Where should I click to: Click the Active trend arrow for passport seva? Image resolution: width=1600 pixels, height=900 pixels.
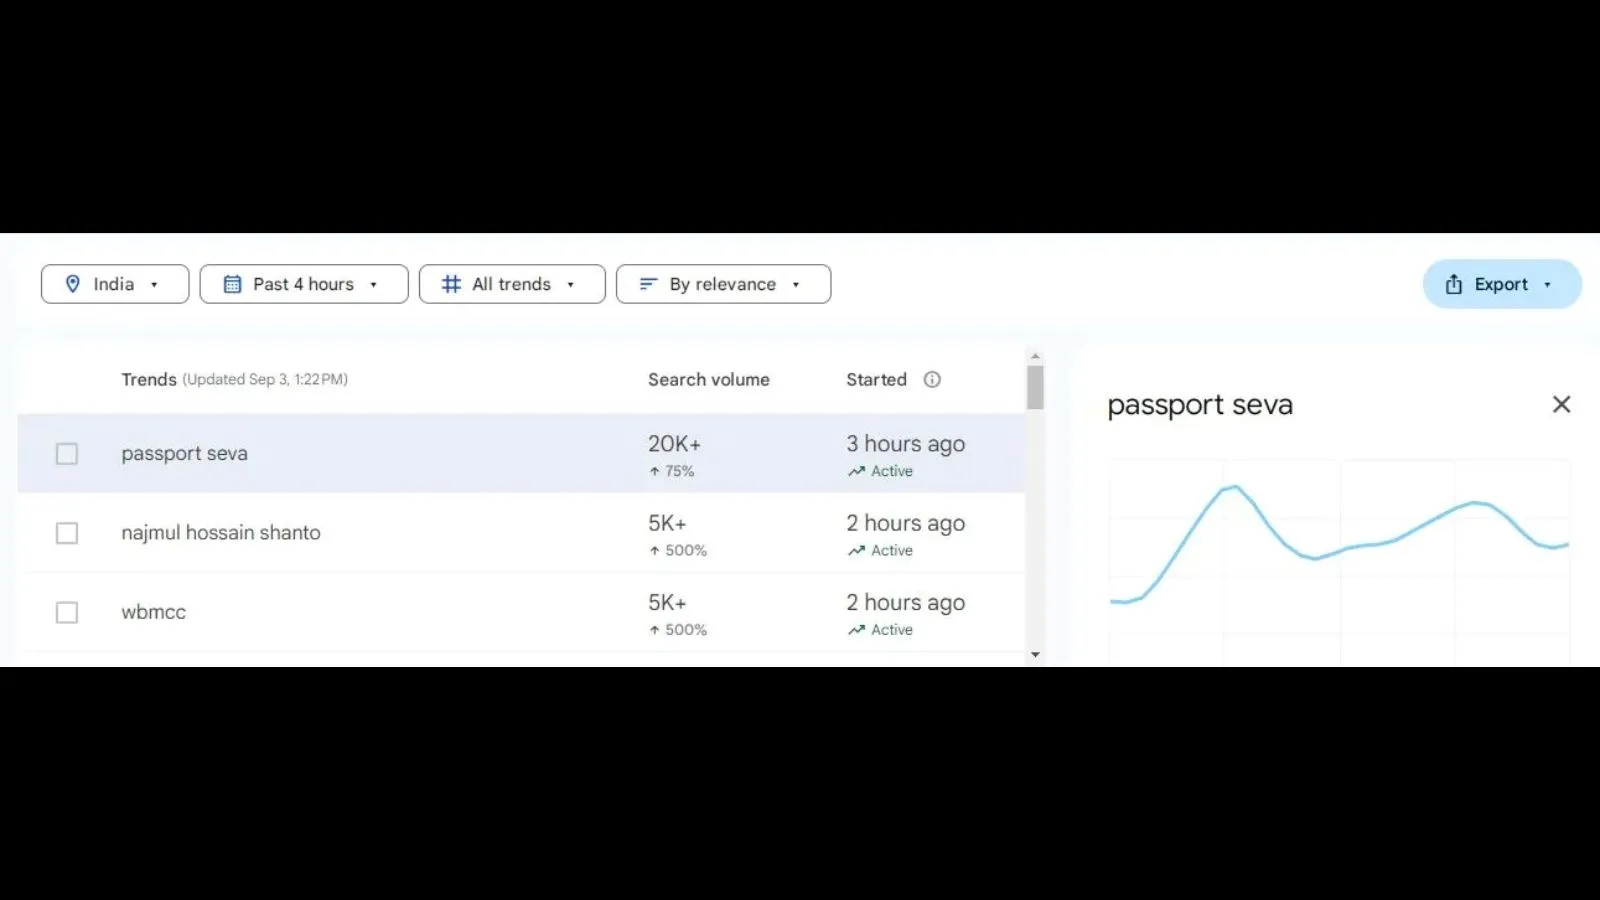click(855, 471)
